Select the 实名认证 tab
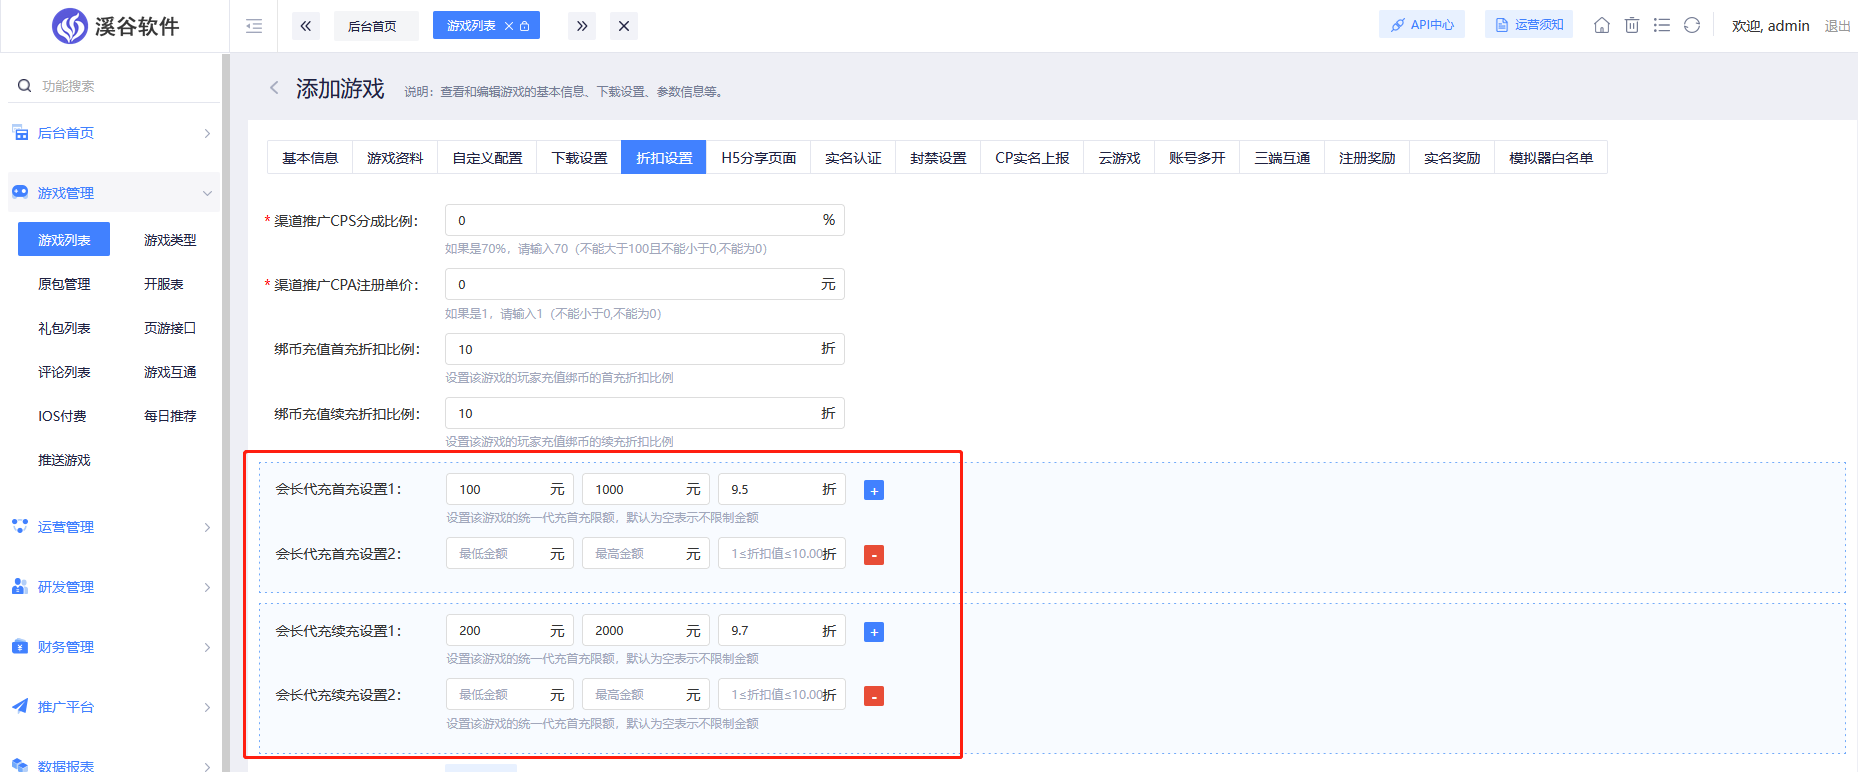The image size is (1858, 772). pyautogui.click(x=853, y=158)
